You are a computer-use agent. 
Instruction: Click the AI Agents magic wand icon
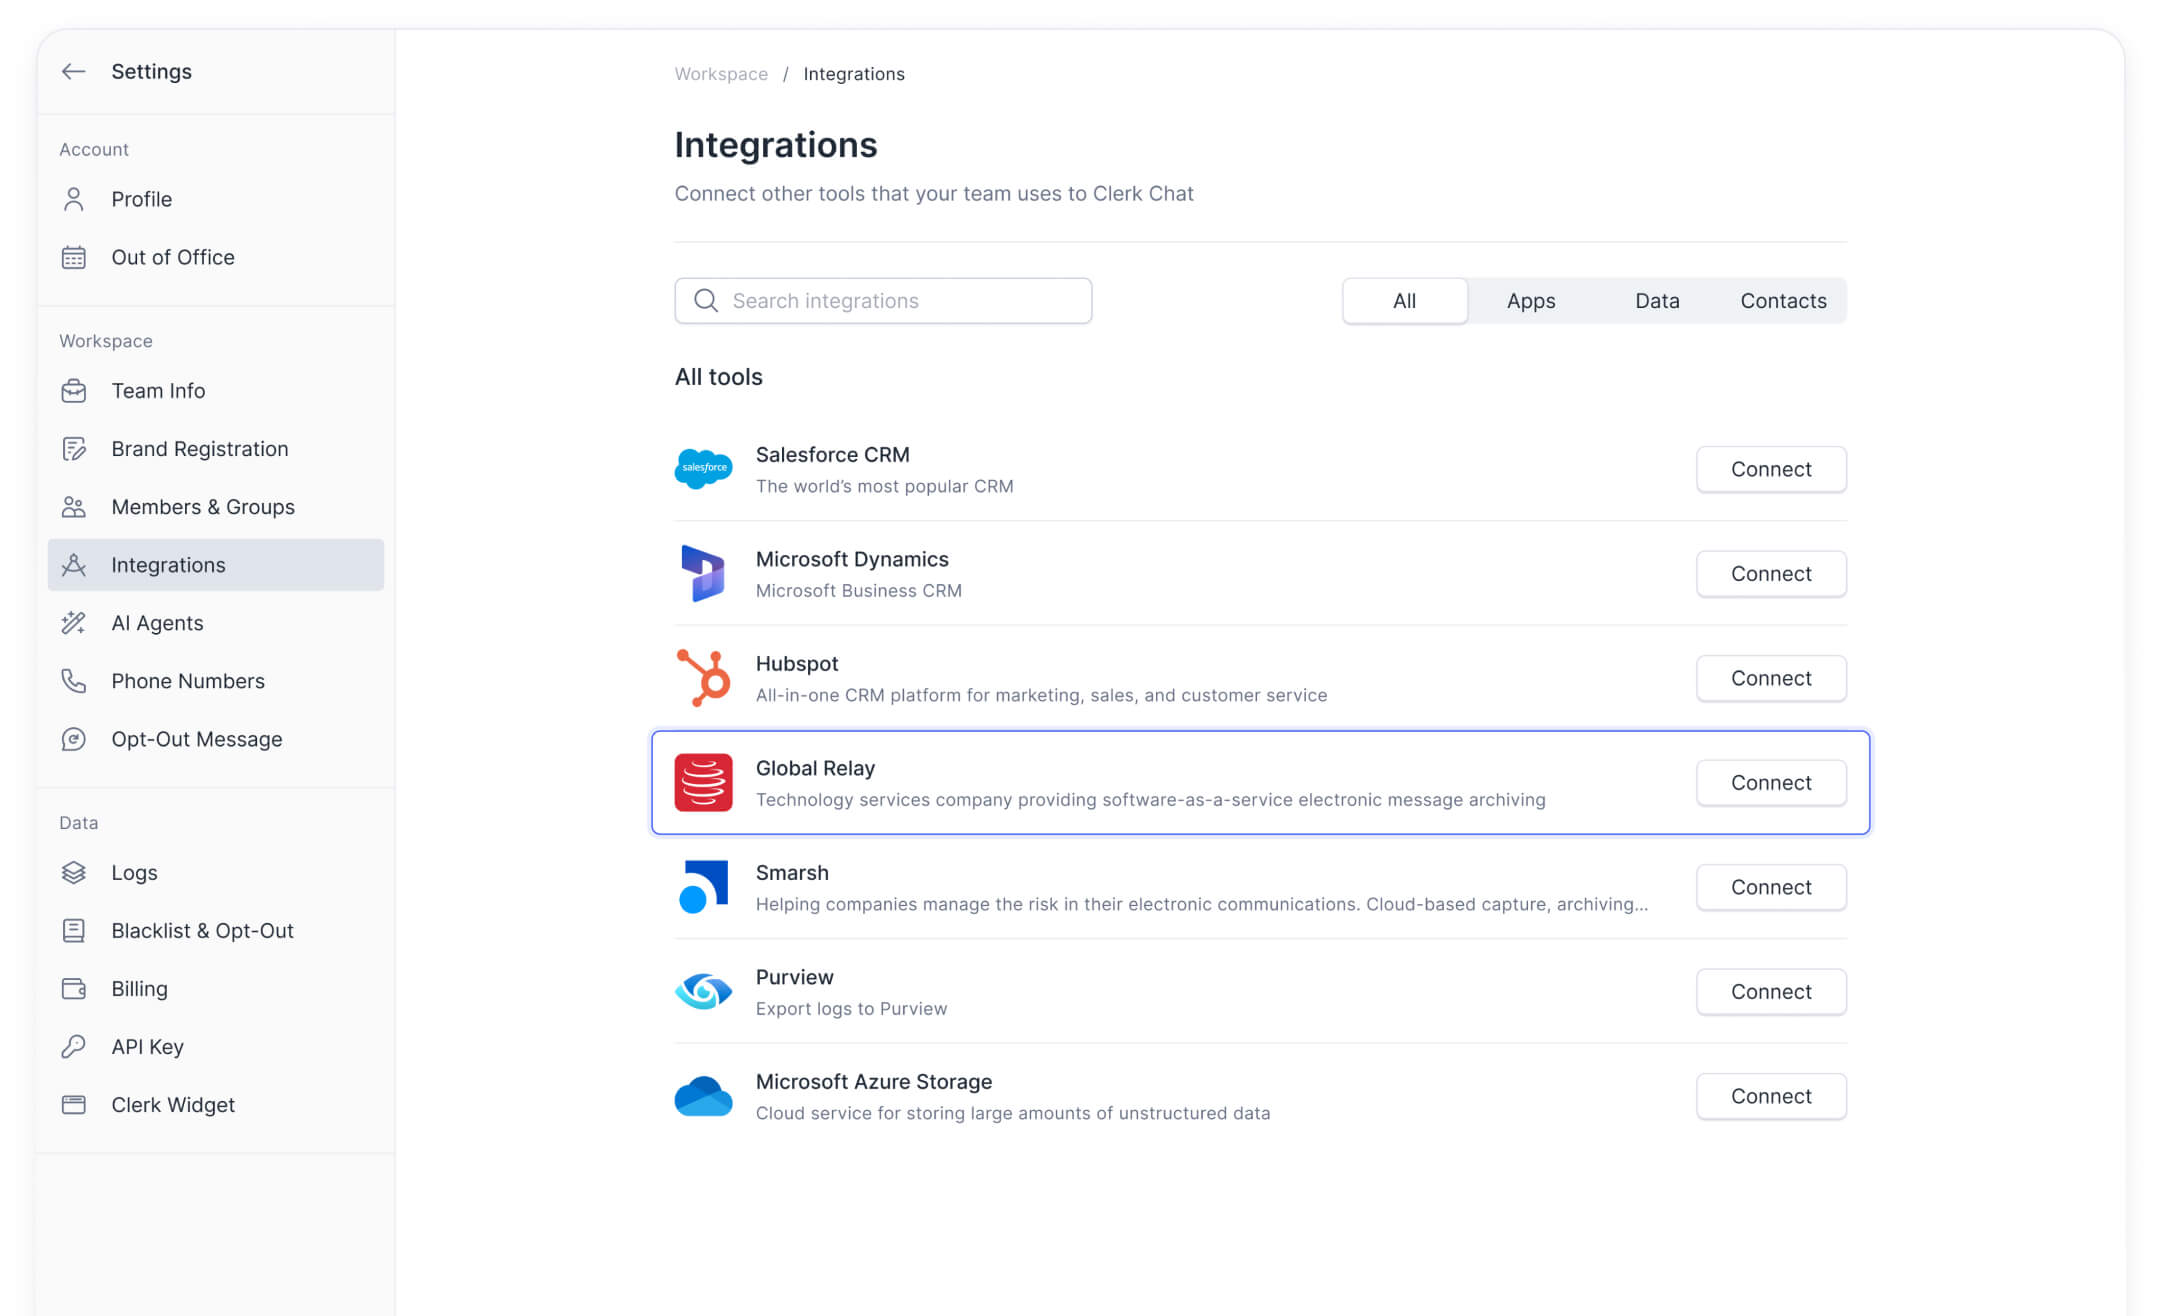pos(73,623)
